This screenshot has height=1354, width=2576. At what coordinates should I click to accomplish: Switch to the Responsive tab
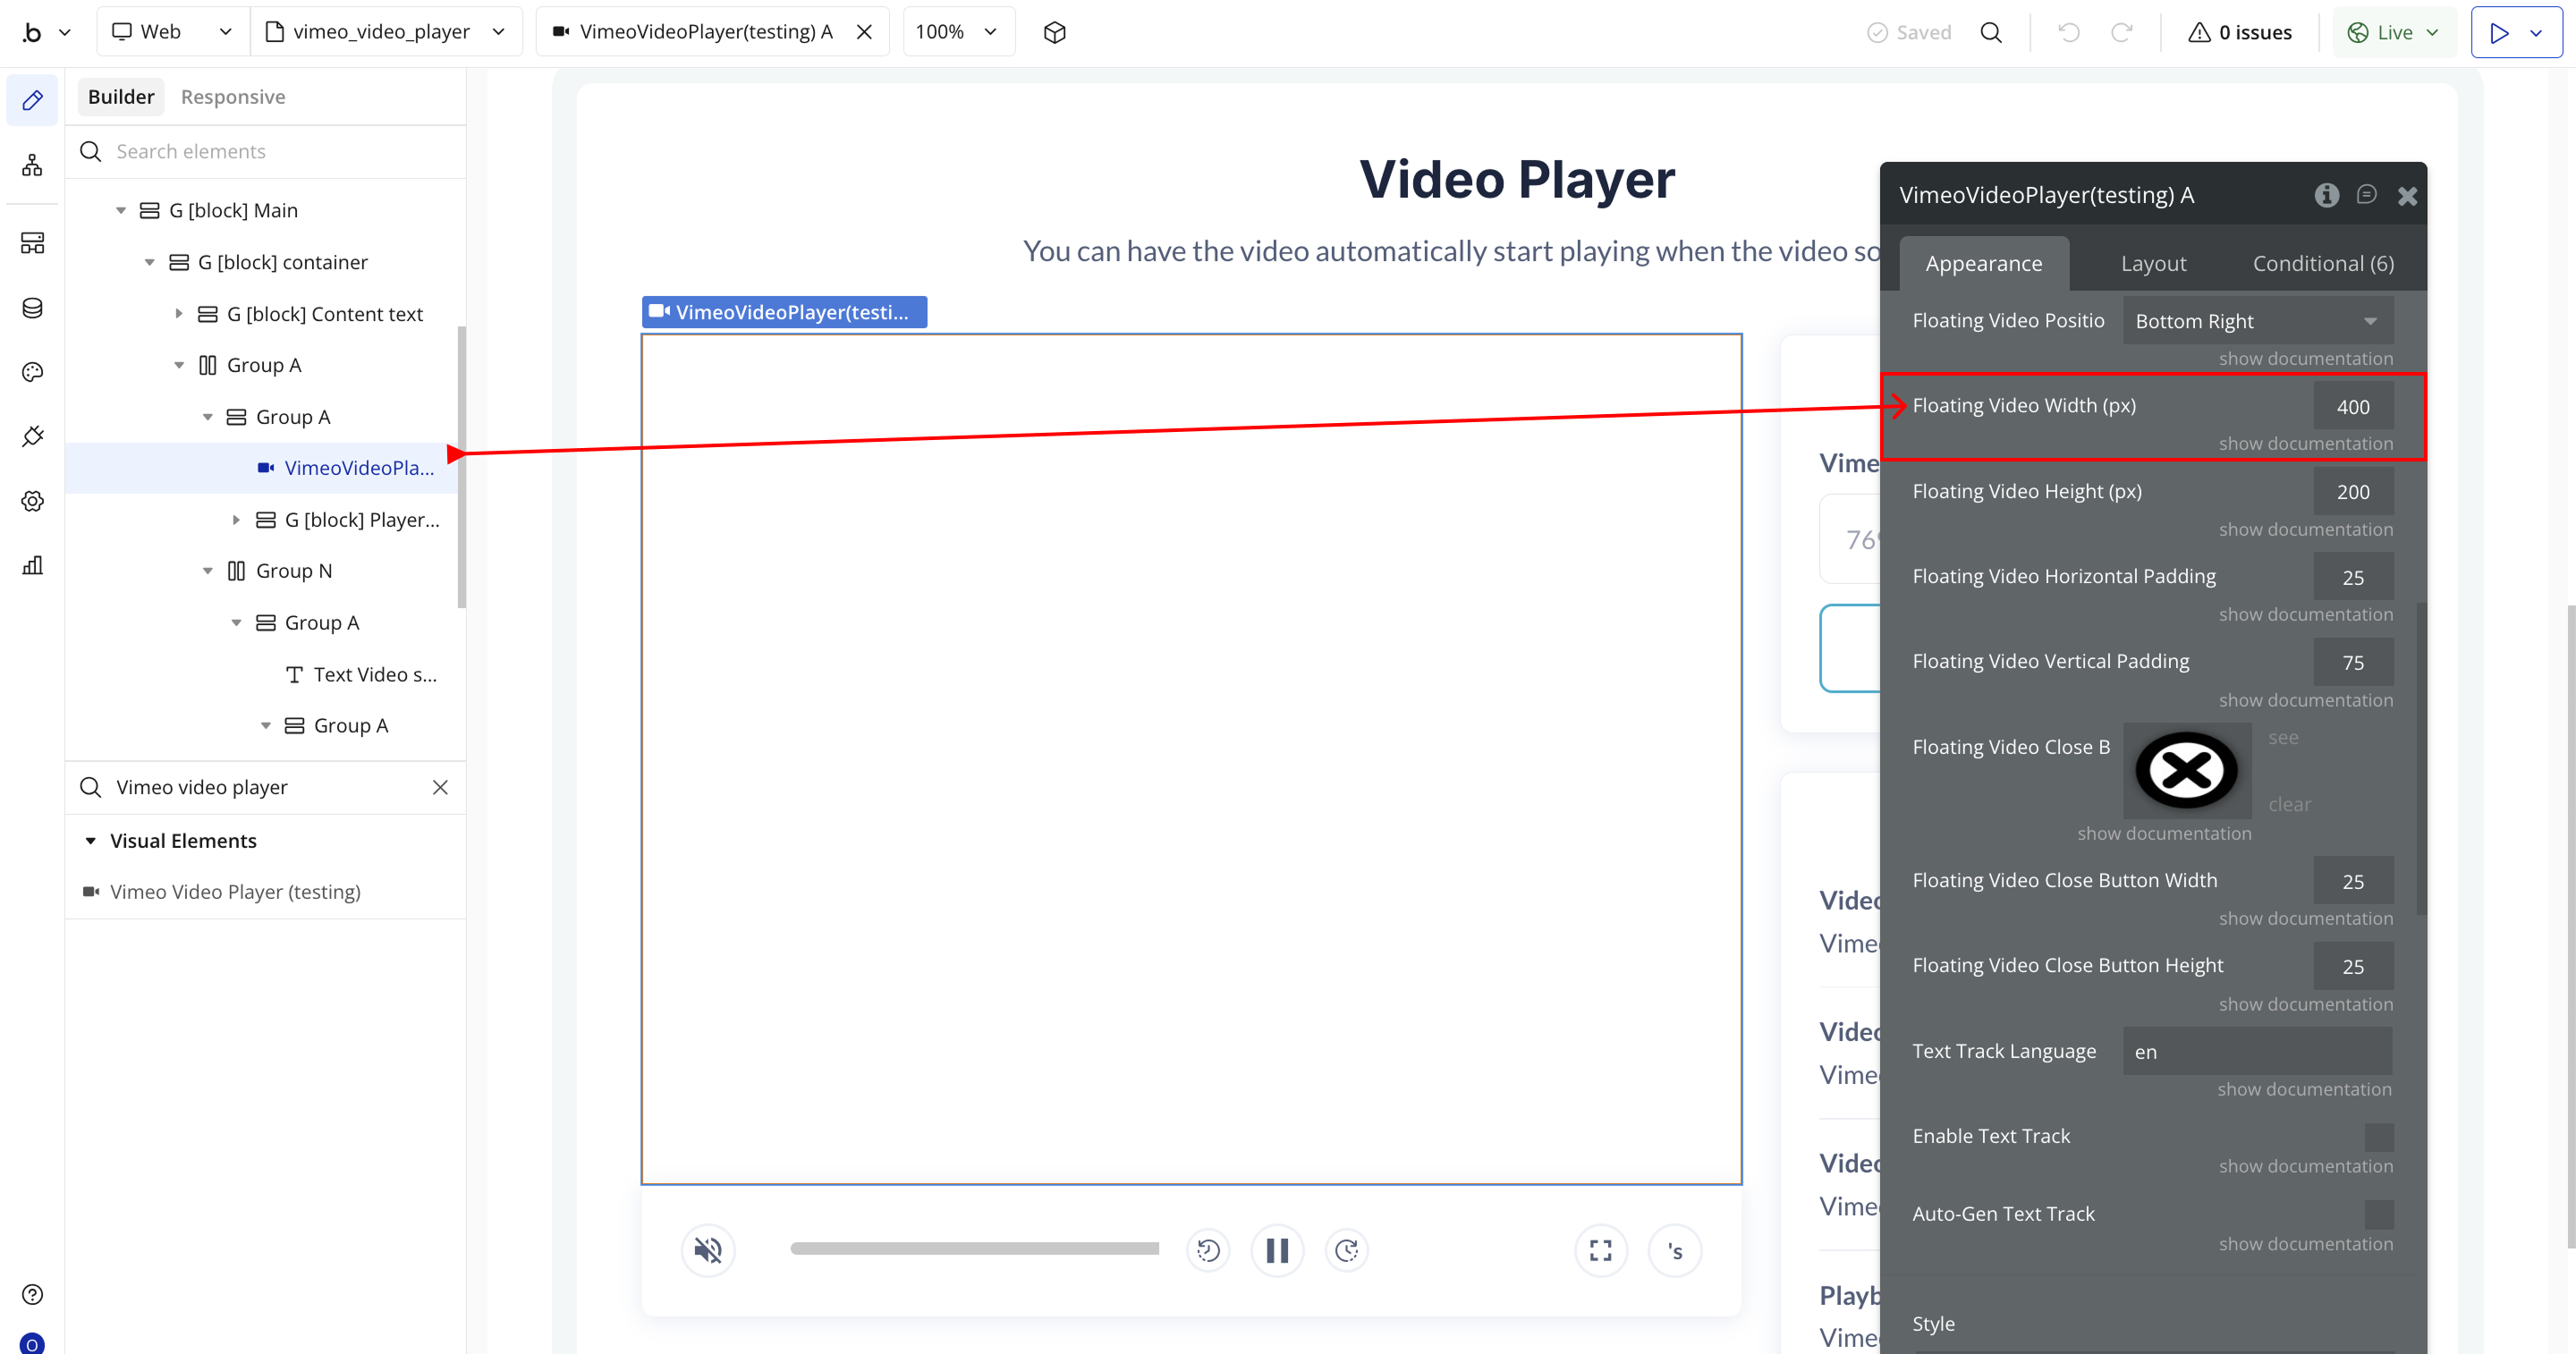232,97
